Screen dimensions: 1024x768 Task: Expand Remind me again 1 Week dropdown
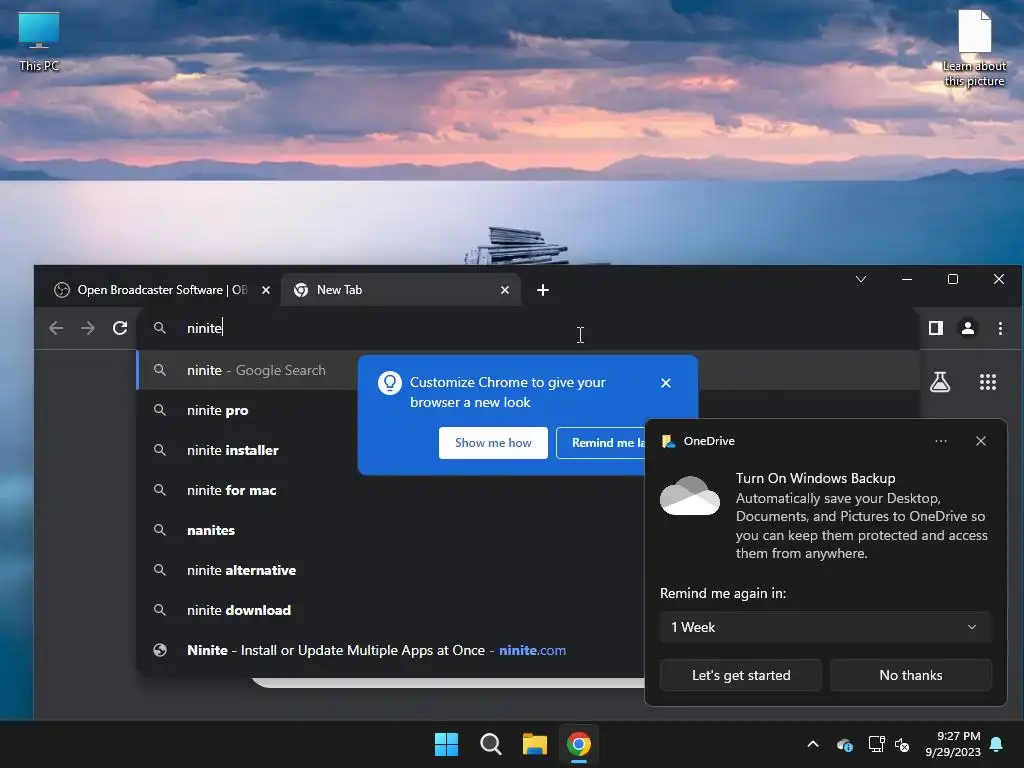825,627
